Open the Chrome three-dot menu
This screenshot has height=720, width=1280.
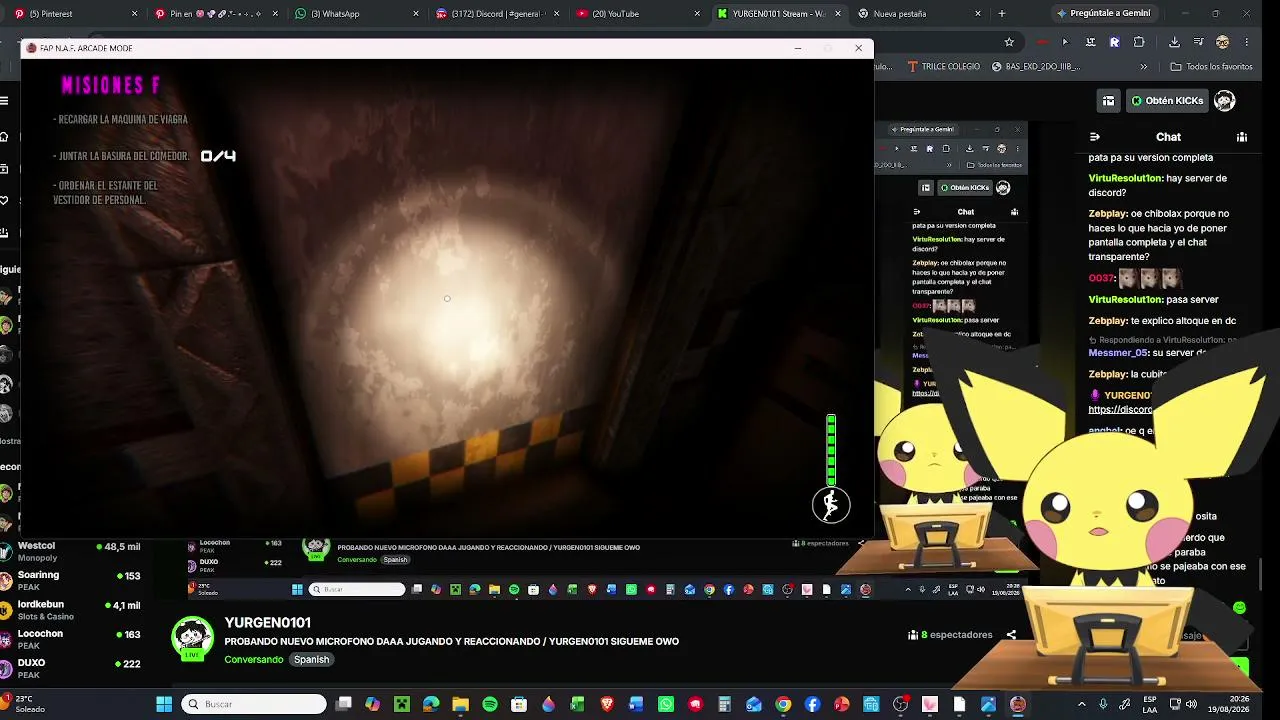[x=1247, y=42]
